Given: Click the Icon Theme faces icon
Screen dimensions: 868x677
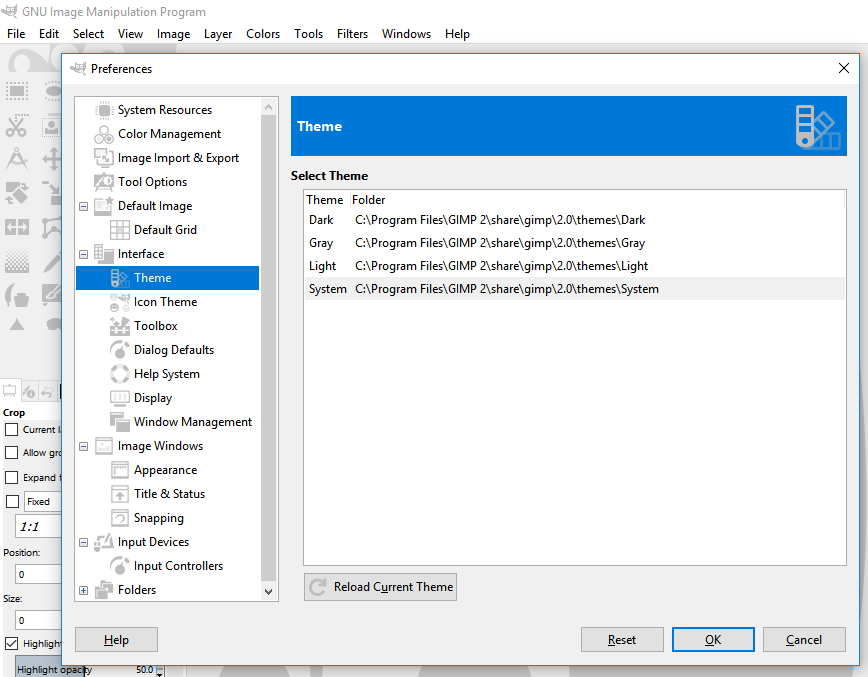Looking at the screenshot, I should (120, 302).
